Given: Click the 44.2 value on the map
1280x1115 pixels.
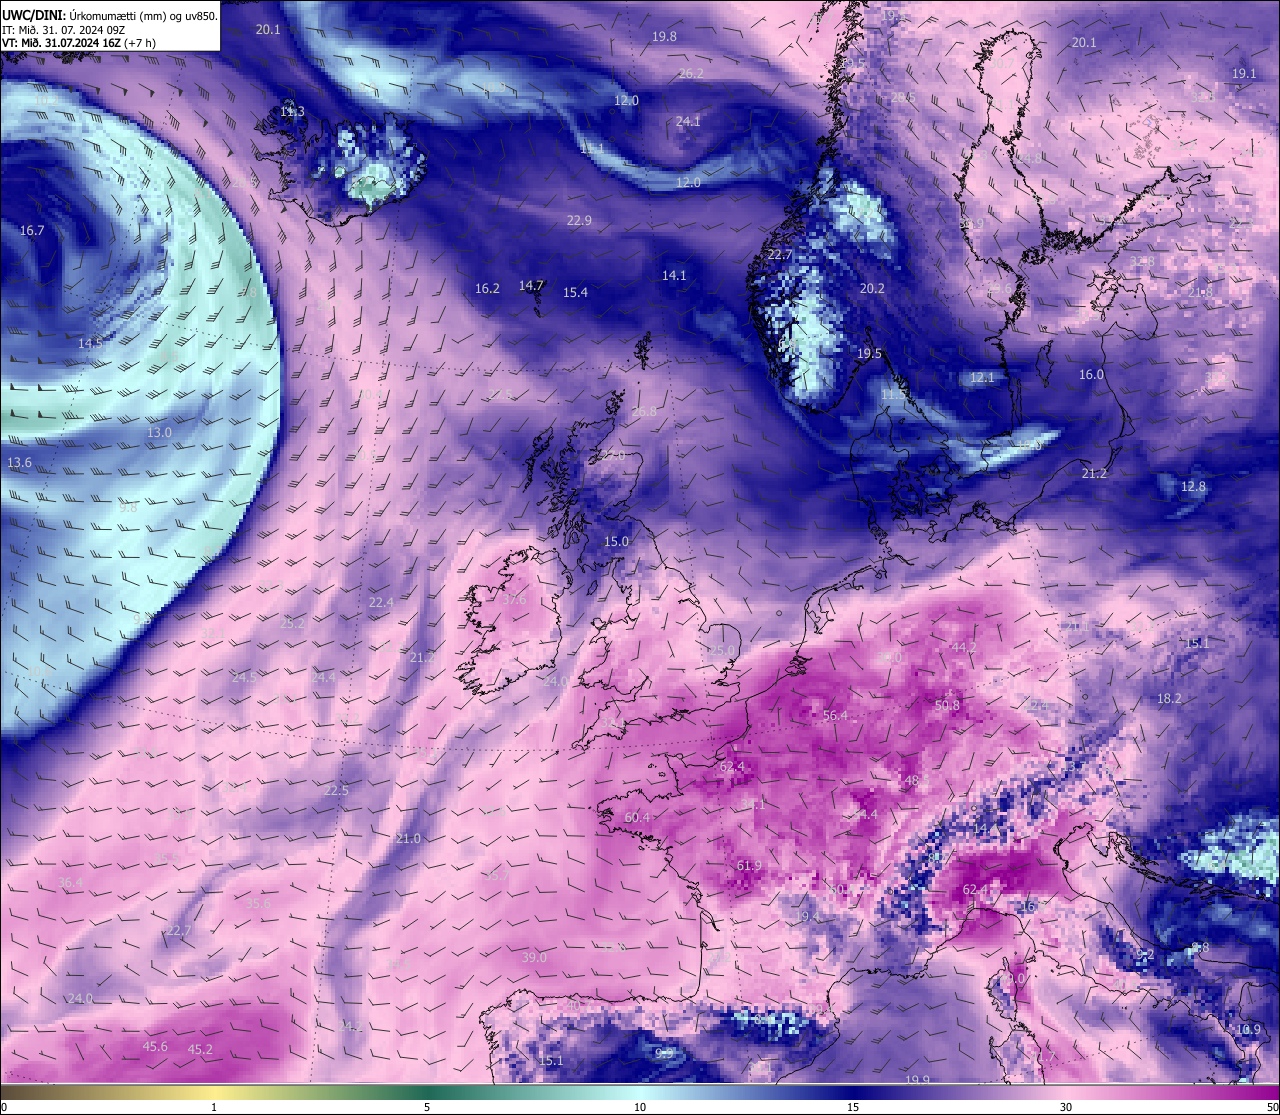Looking at the screenshot, I should 964,648.
